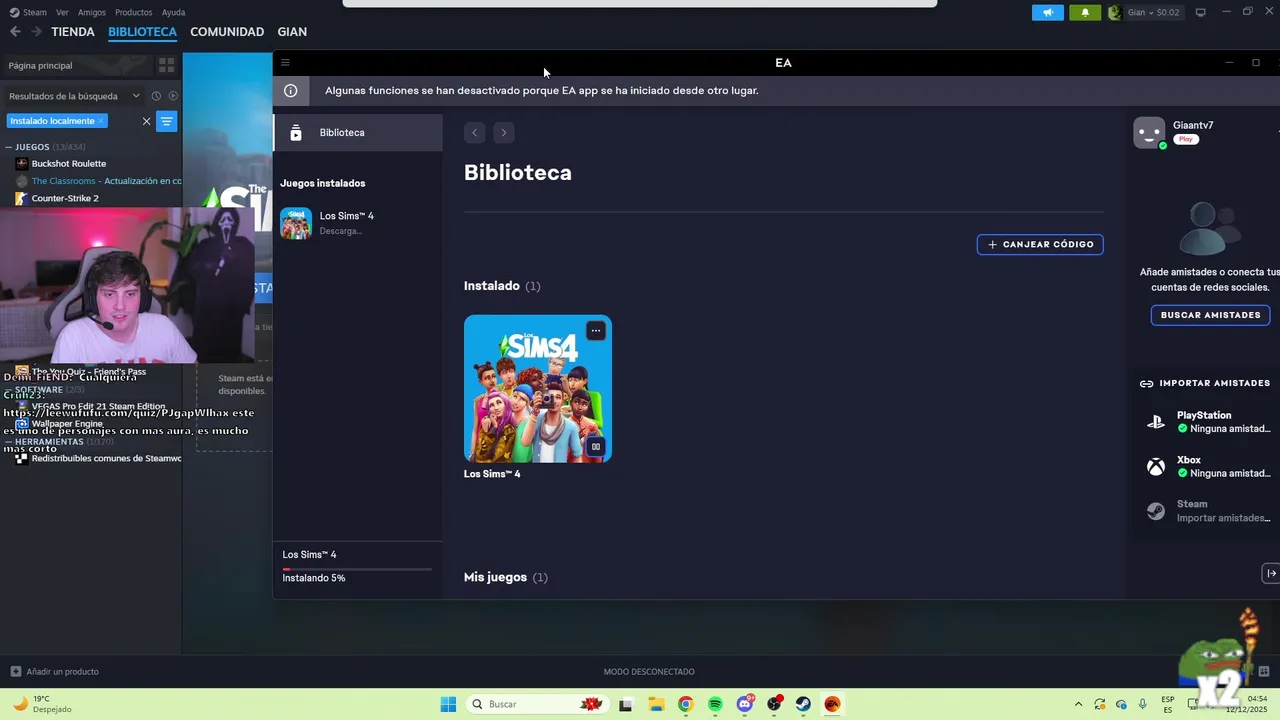The height and width of the screenshot is (720, 1280).
Task: Open Gian account wallet dropdown
Action: pos(1145,12)
